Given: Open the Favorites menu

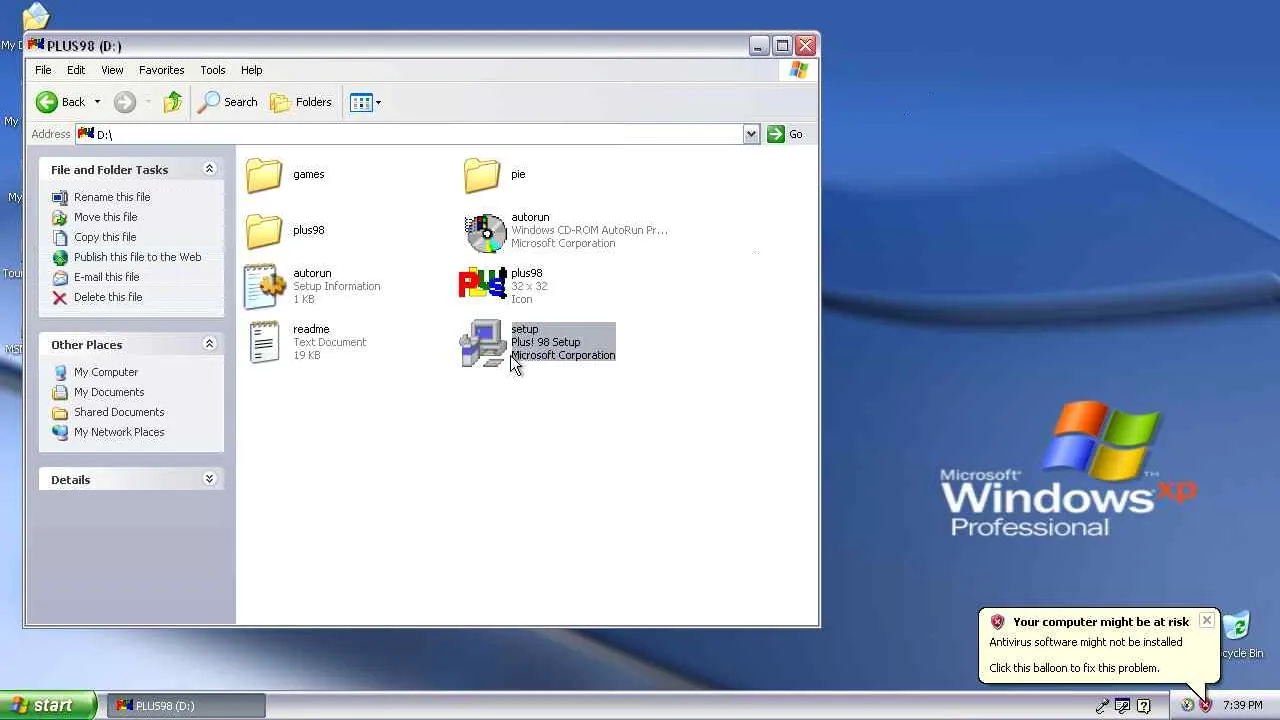Looking at the screenshot, I should pyautogui.click(x=161, y=70).
